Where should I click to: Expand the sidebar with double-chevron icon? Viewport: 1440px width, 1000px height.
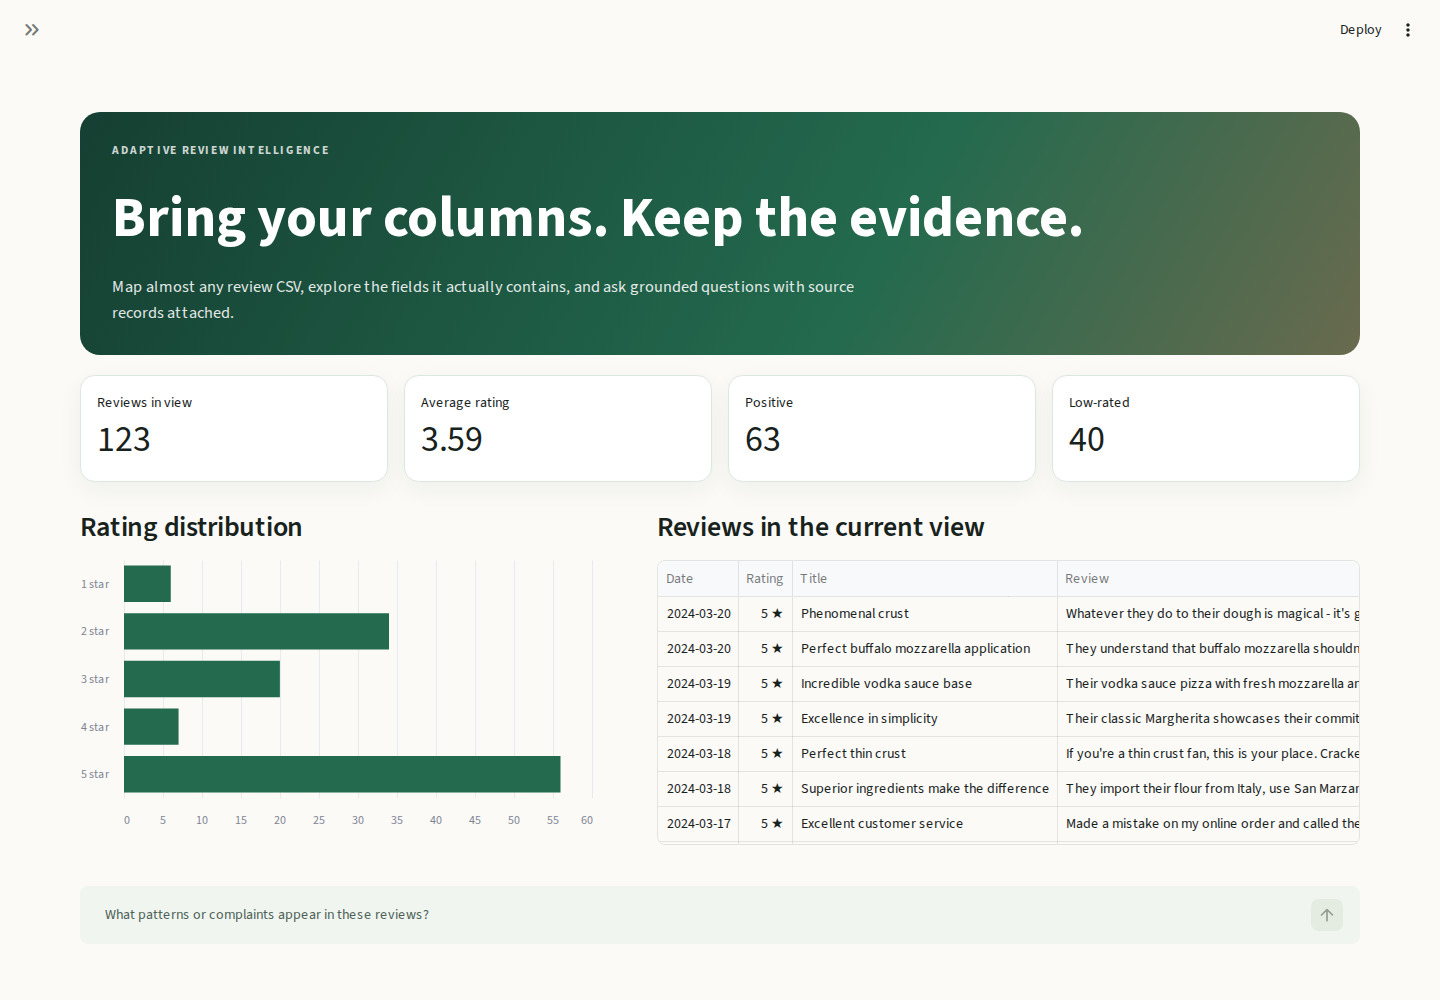tap(32, 30)
